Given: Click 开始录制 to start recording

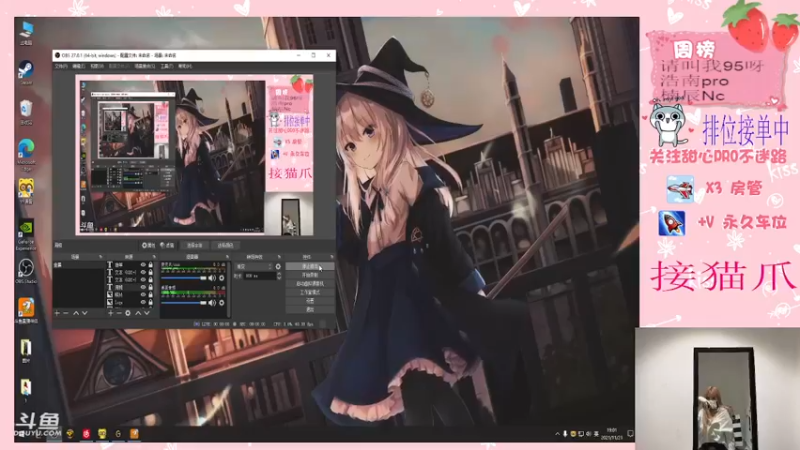Looking at the screenshot, I should click(310, 275).
